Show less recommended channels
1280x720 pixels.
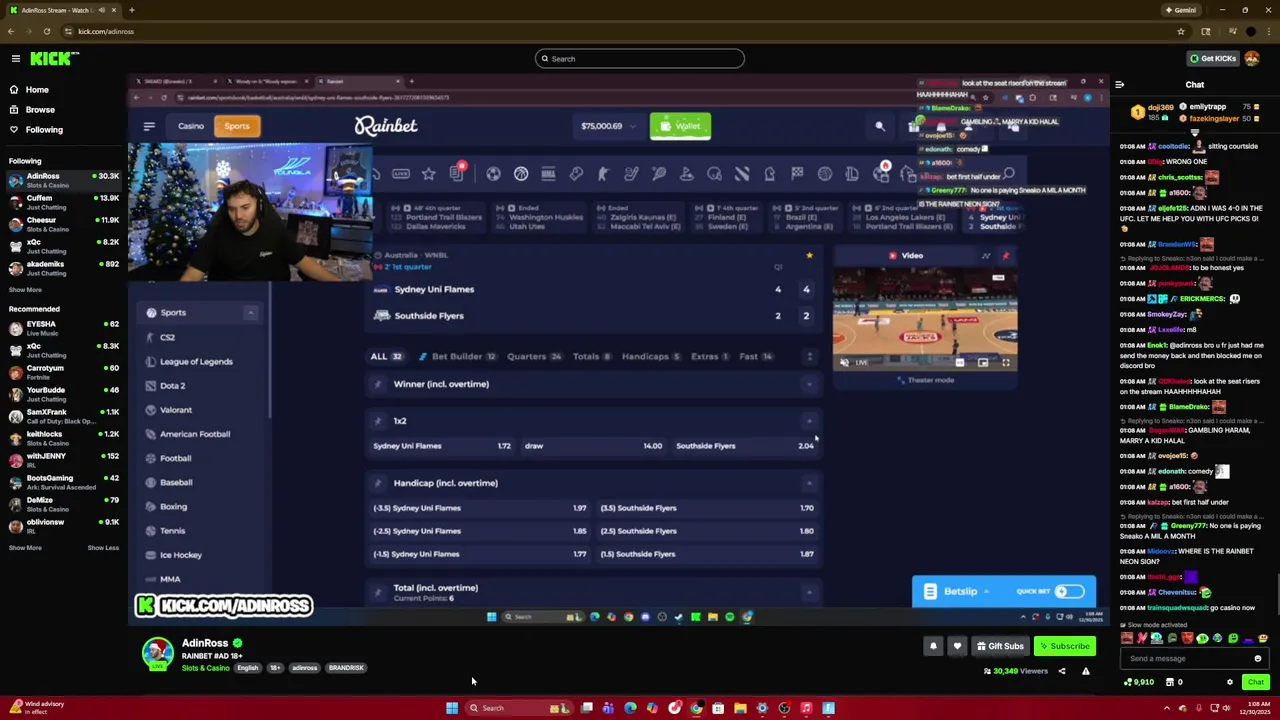pyautogui.click(x=103, y=548)
